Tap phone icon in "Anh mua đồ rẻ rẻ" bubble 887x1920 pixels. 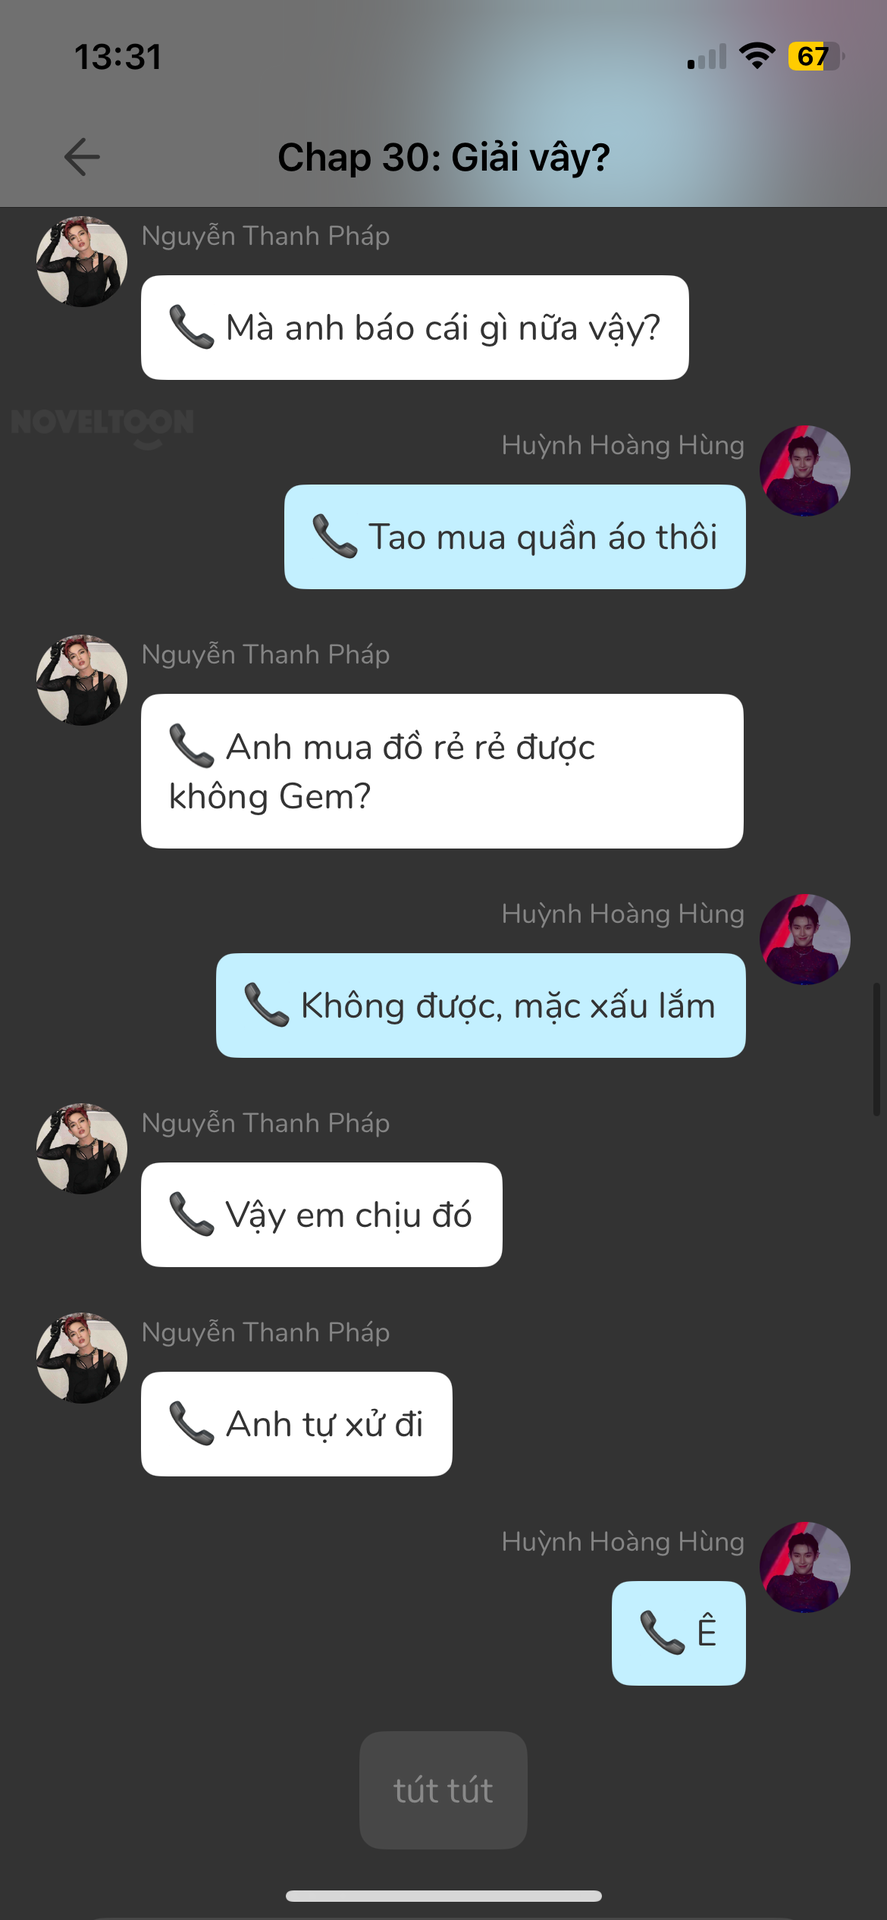(x=191, y=746)
